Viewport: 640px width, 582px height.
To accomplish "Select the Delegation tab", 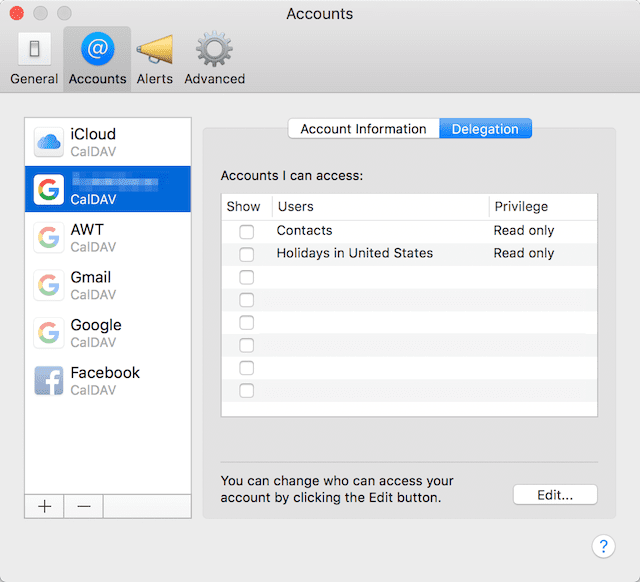I will click(485, 129).
